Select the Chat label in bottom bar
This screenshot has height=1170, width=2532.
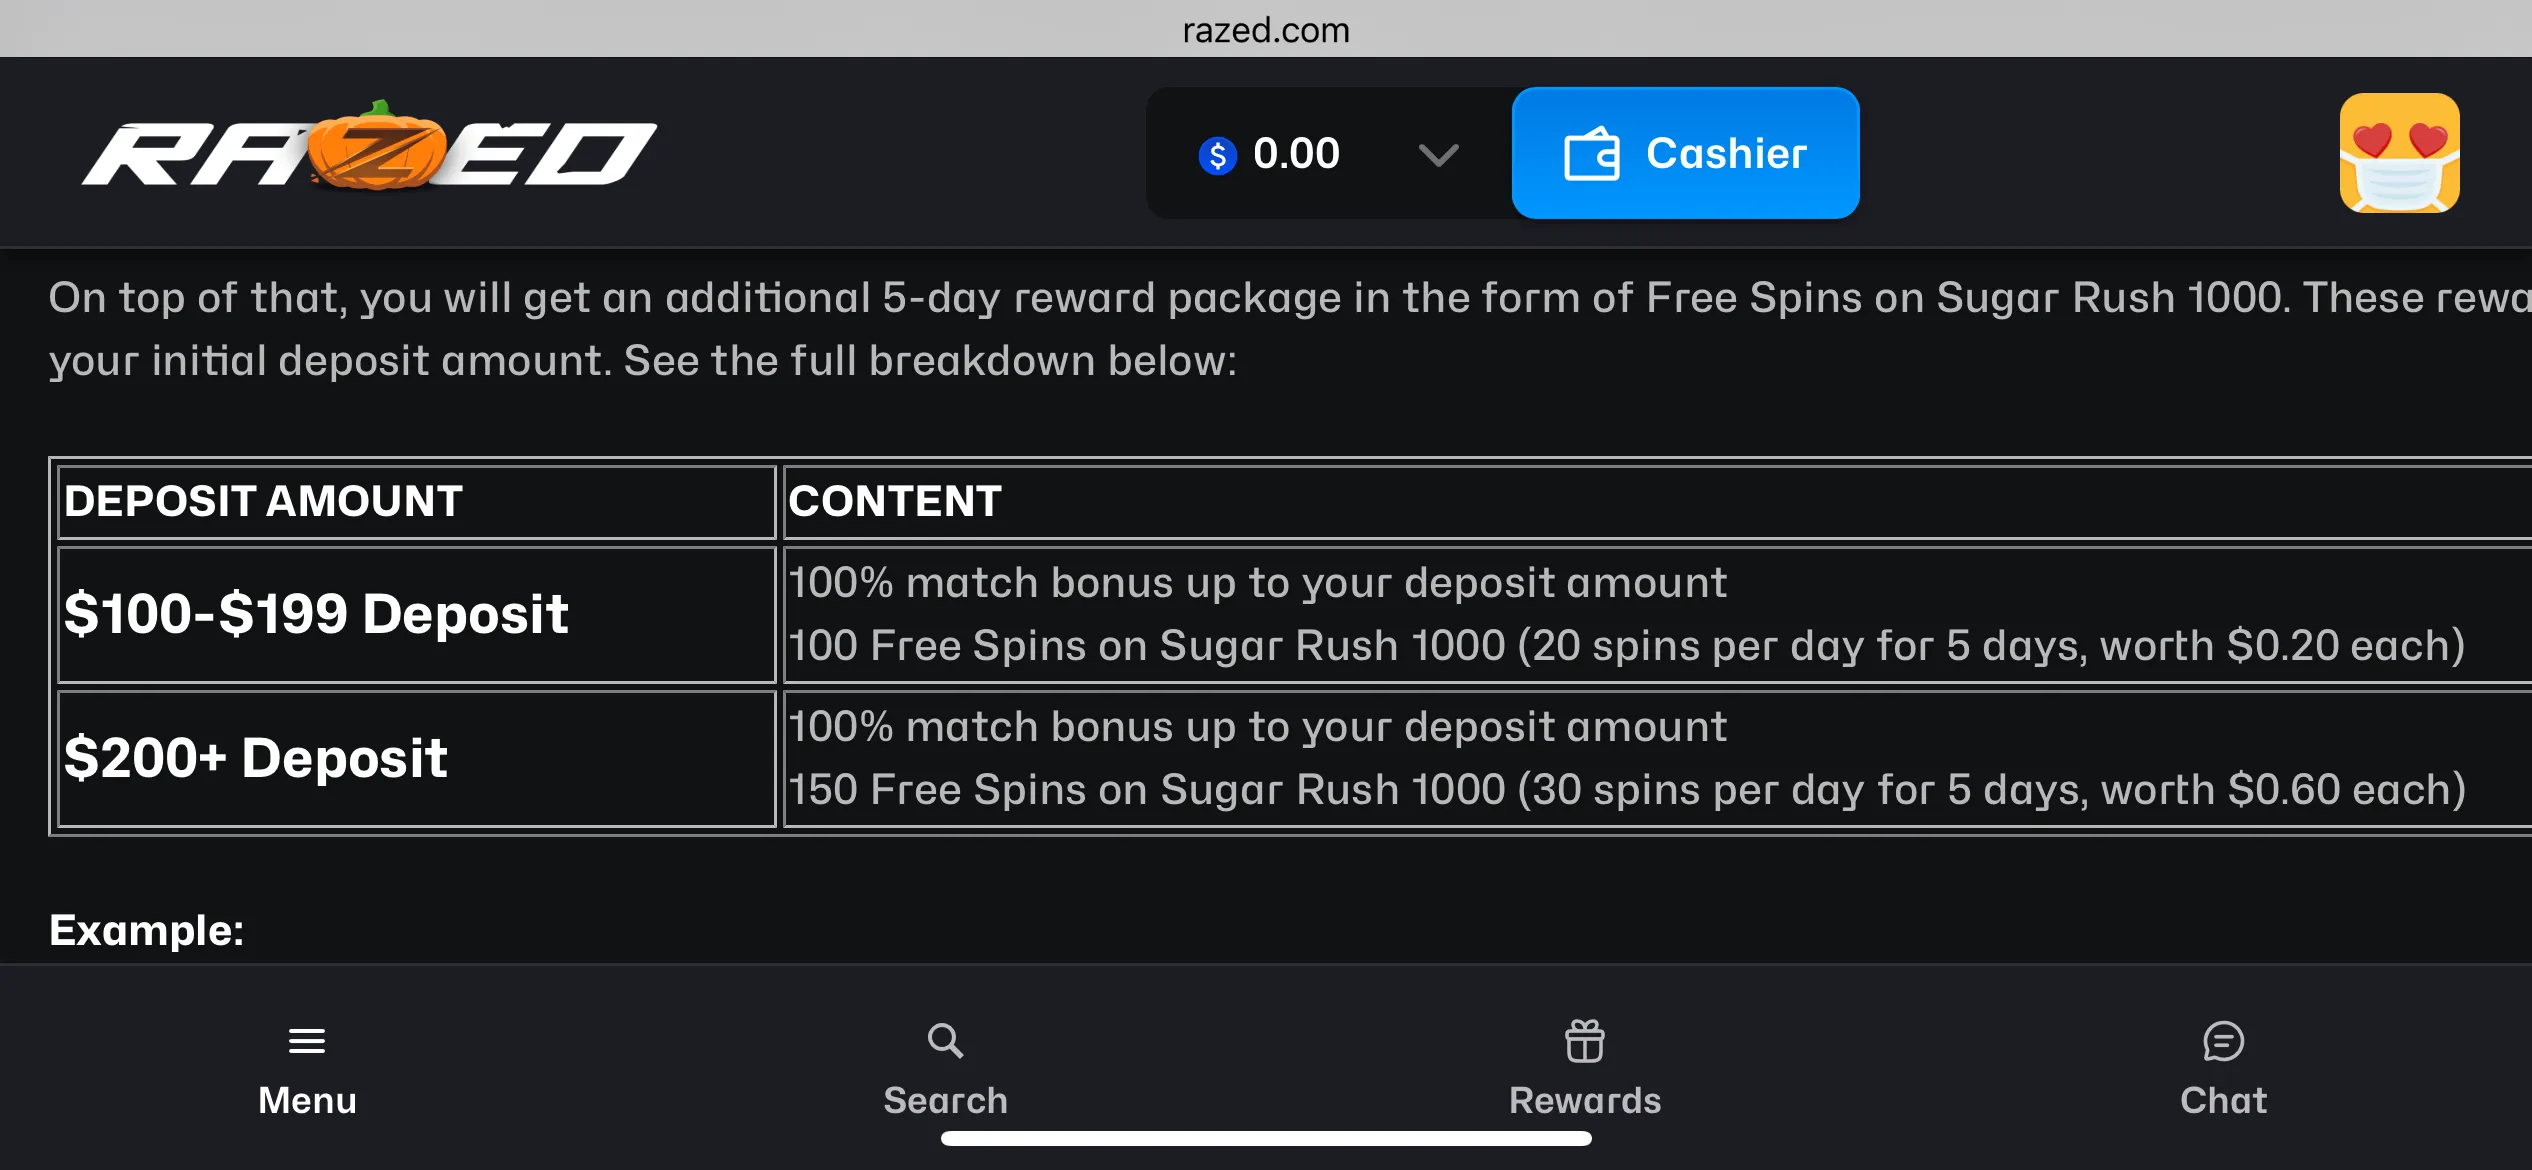(x=2223, y=1100)
